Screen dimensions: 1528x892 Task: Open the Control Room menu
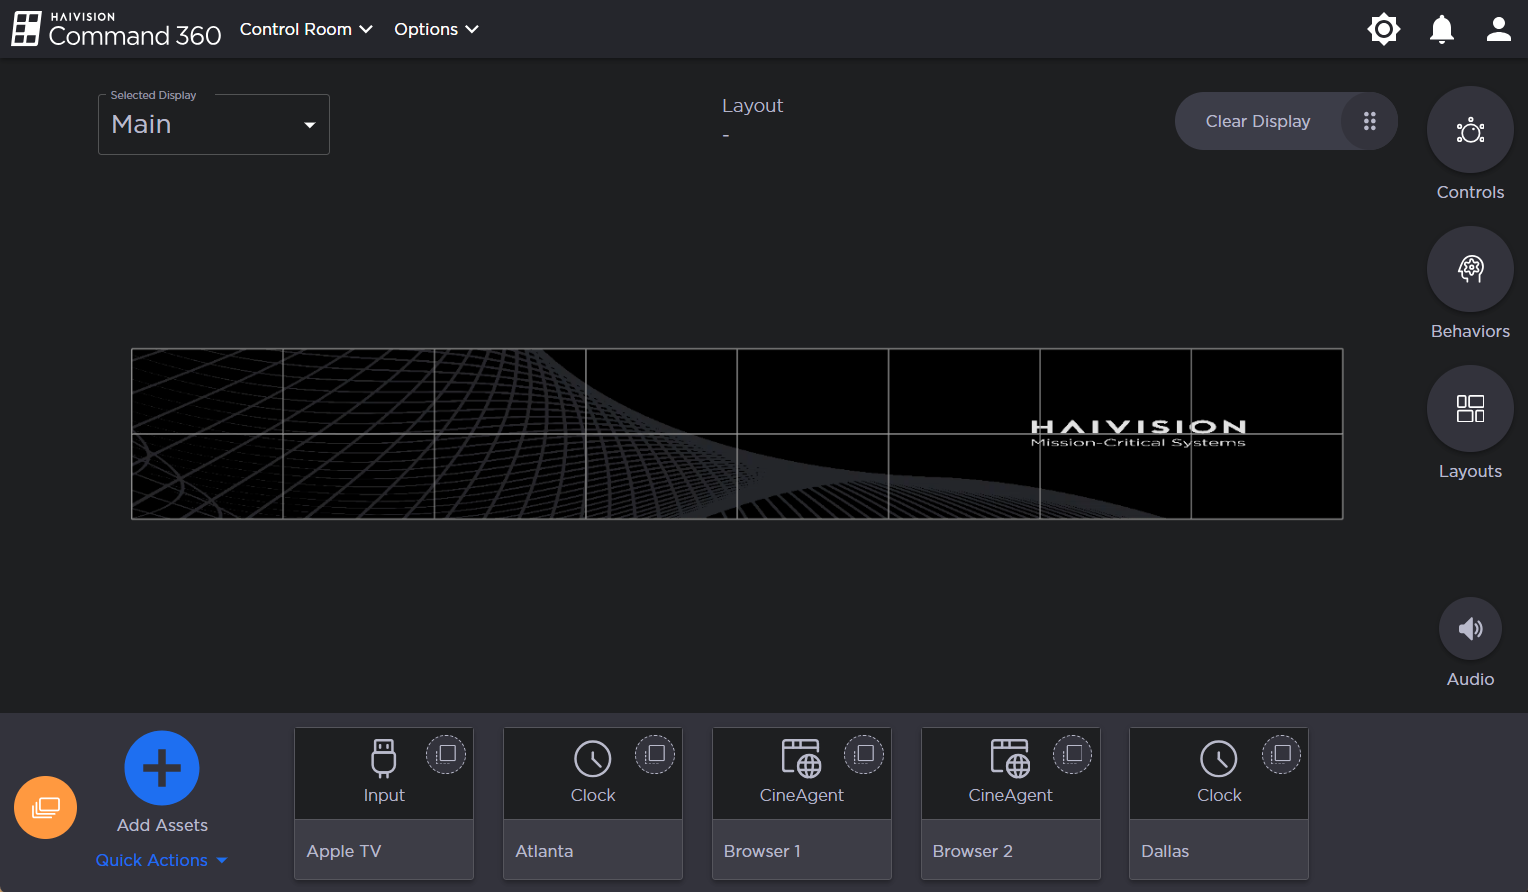click(306, 30)
